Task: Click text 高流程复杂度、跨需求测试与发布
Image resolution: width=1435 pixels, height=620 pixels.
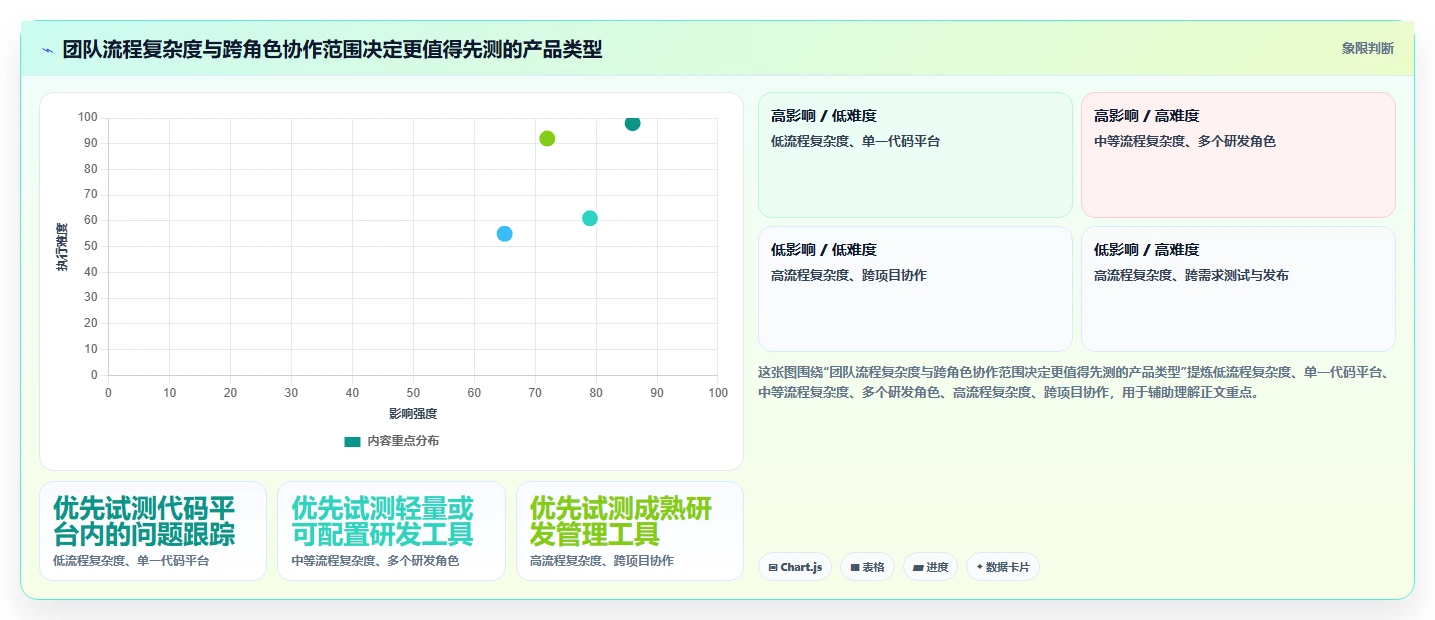Action: tap(1191, 276)
